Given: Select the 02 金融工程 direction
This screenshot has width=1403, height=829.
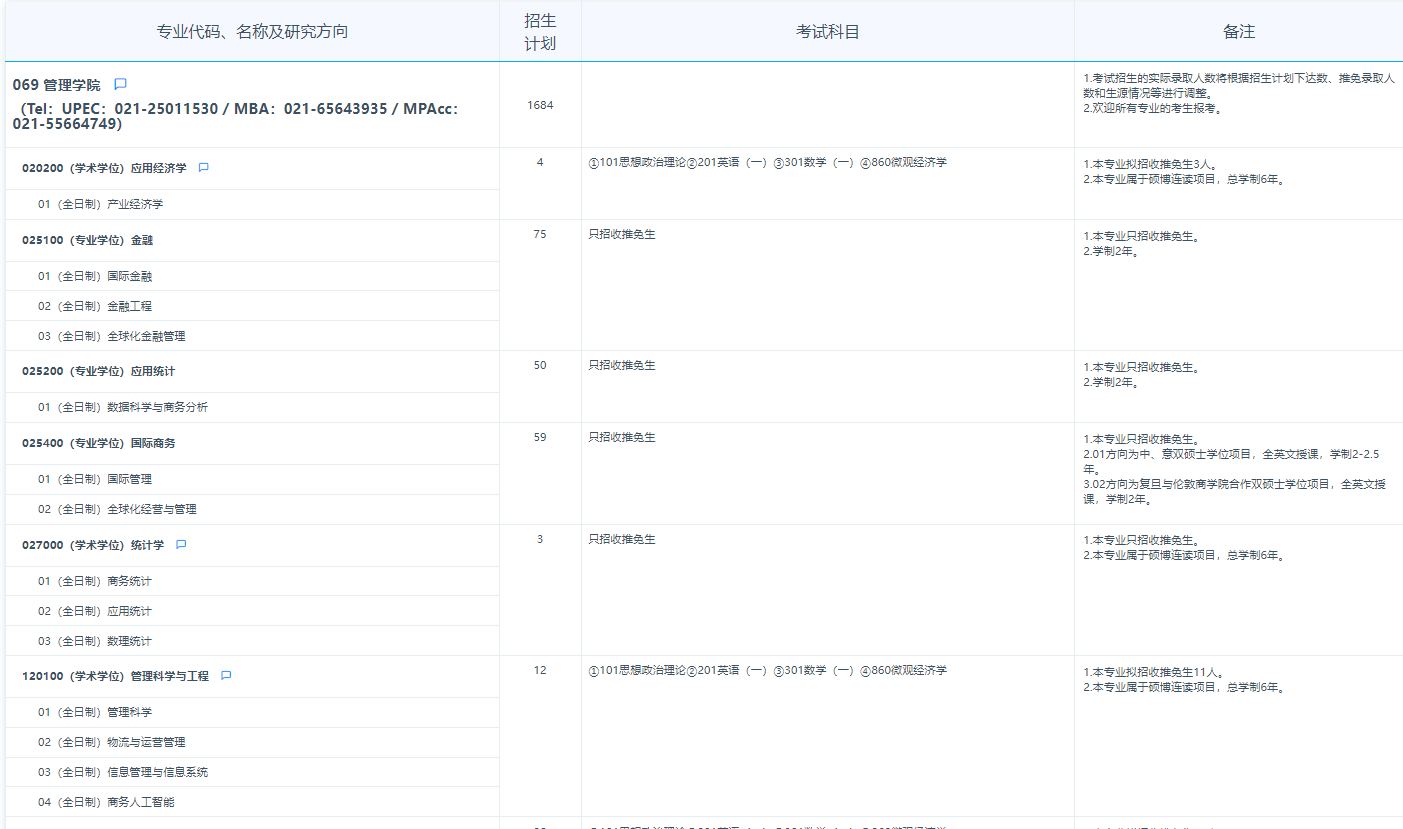Looking at the screenshot, I should click(95, 306).
